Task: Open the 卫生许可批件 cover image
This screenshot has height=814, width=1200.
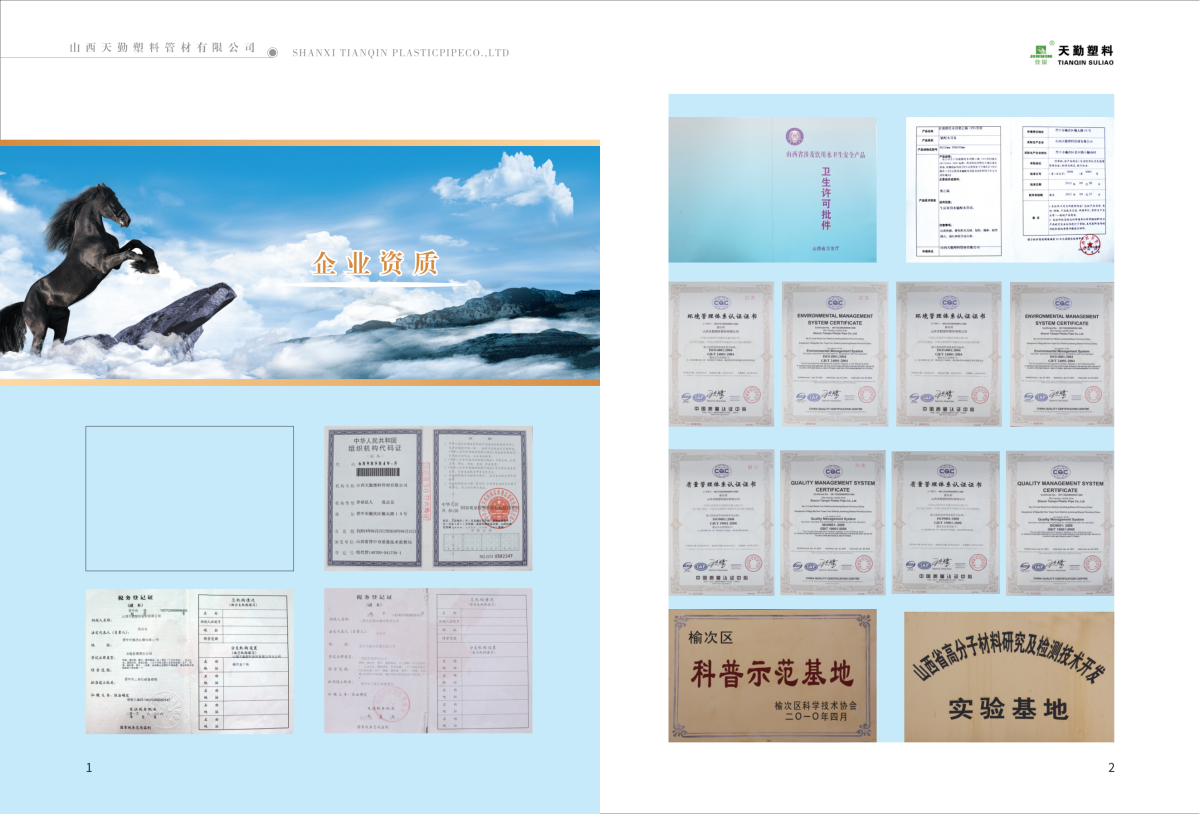Action: pyautogui.click(x=772, y=190)
